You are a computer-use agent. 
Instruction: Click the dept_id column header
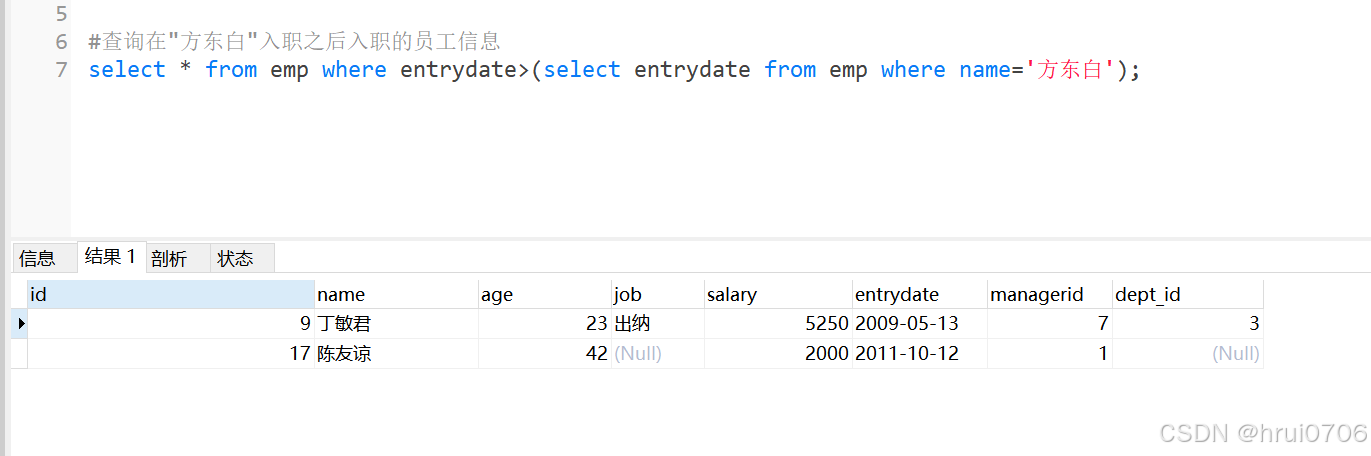1188,294
